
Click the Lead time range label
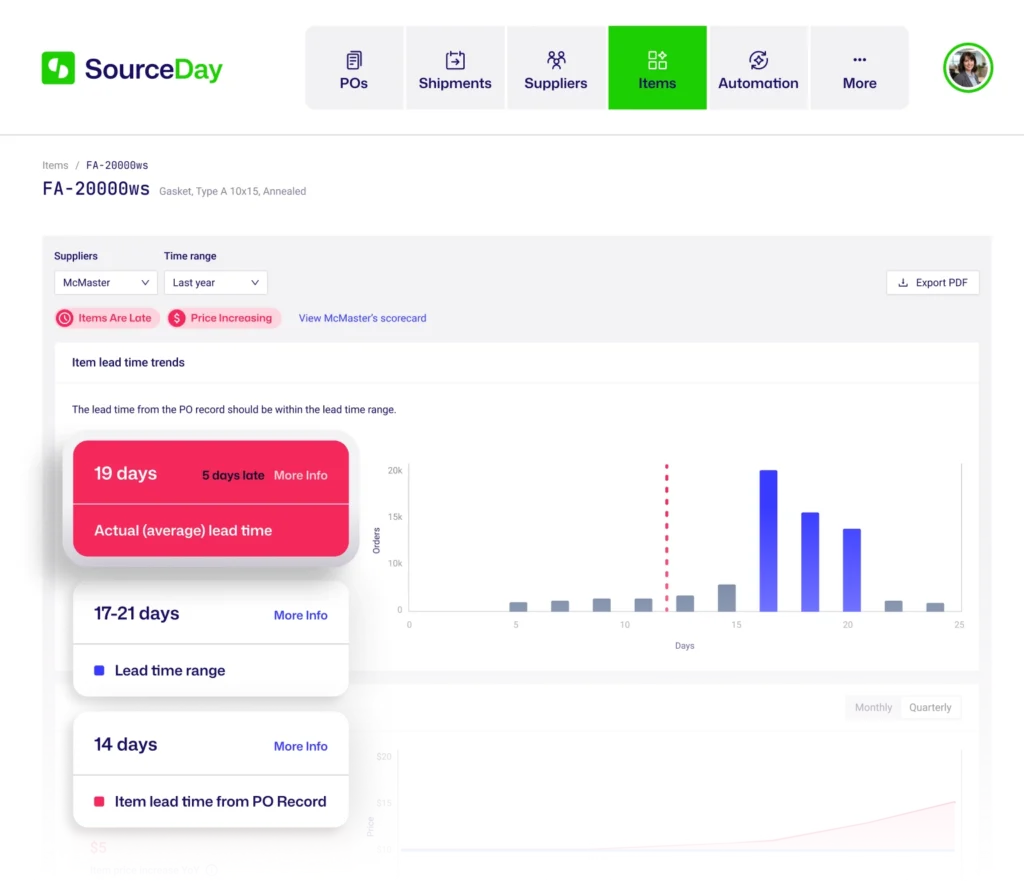170,670
